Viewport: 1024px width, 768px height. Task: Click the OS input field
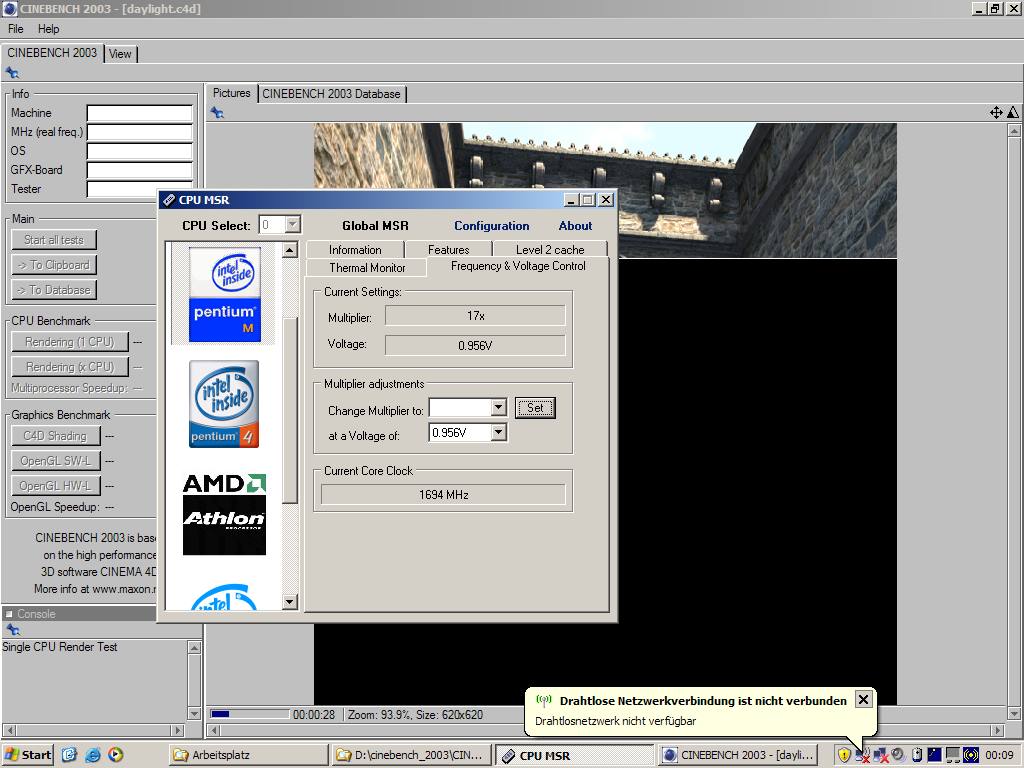tap(140, 151)
